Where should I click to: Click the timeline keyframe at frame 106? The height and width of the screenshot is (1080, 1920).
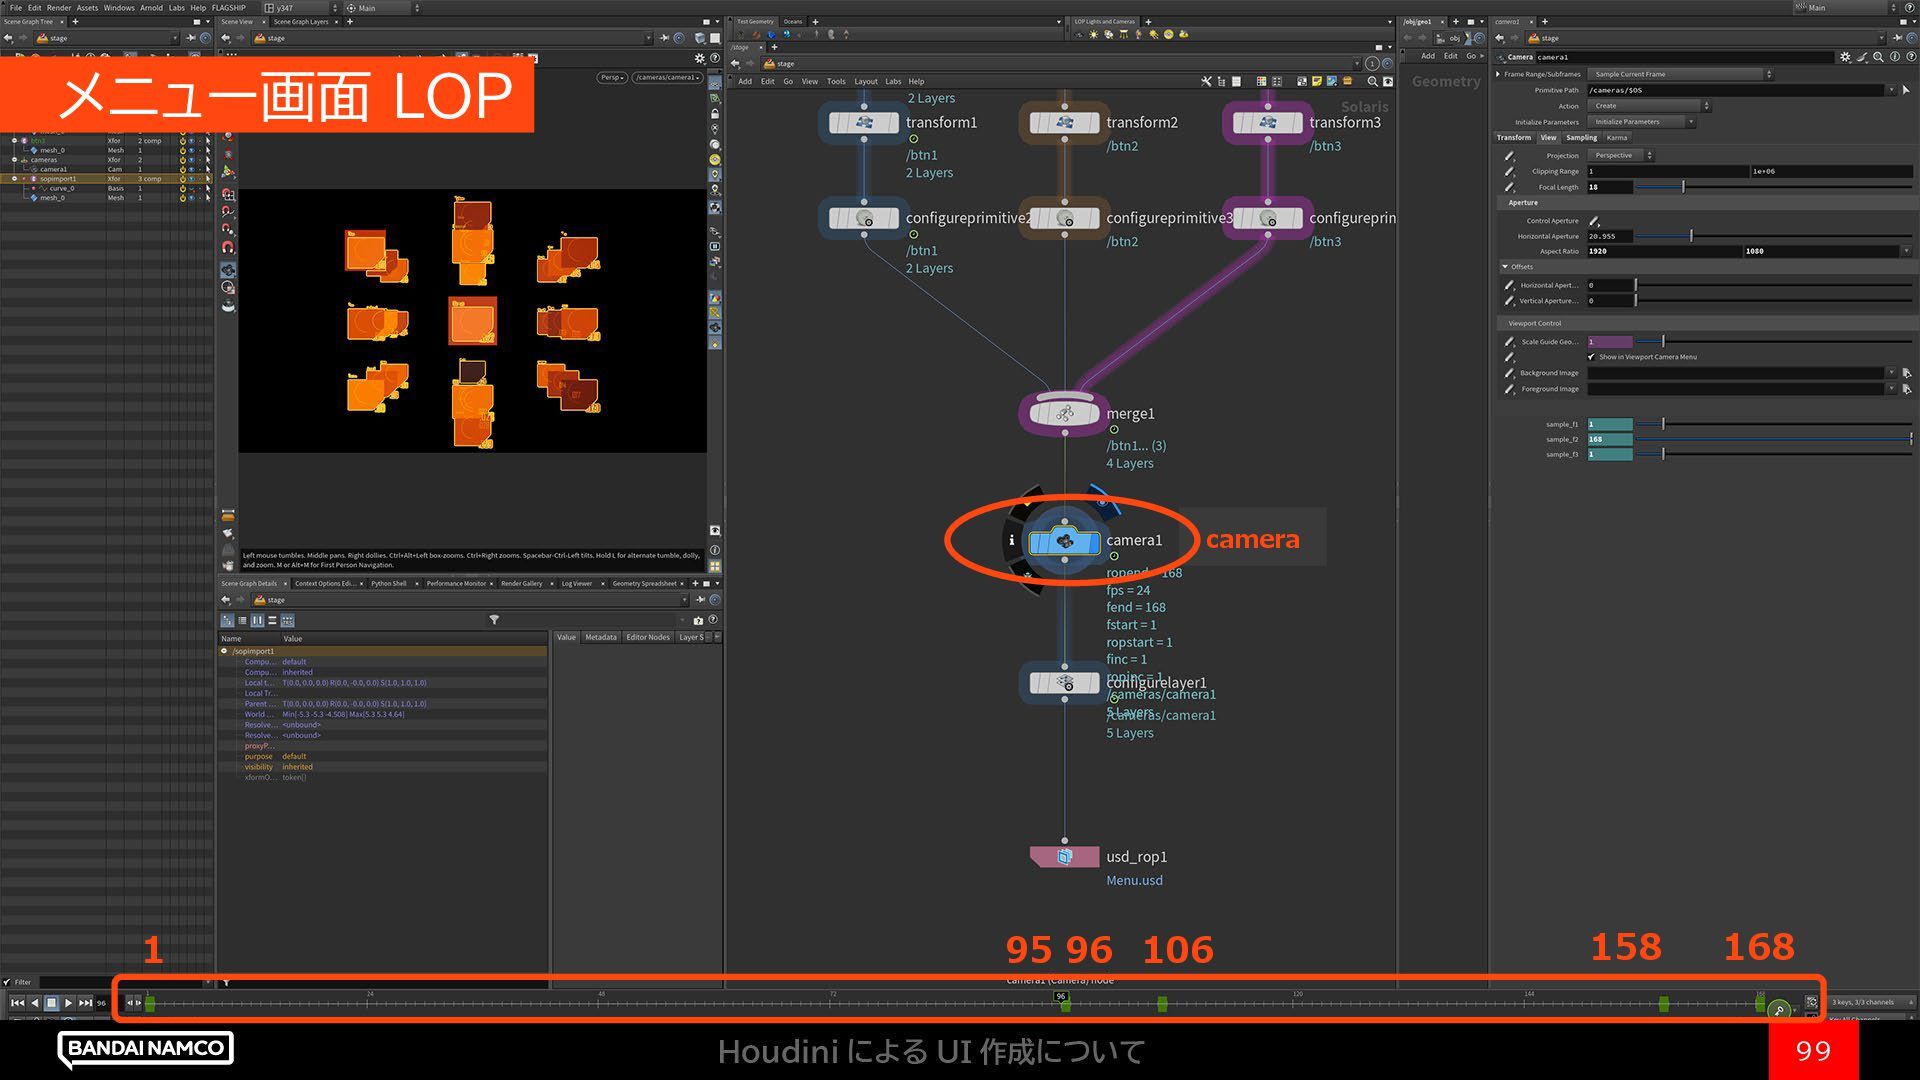coord(1162,1003)
